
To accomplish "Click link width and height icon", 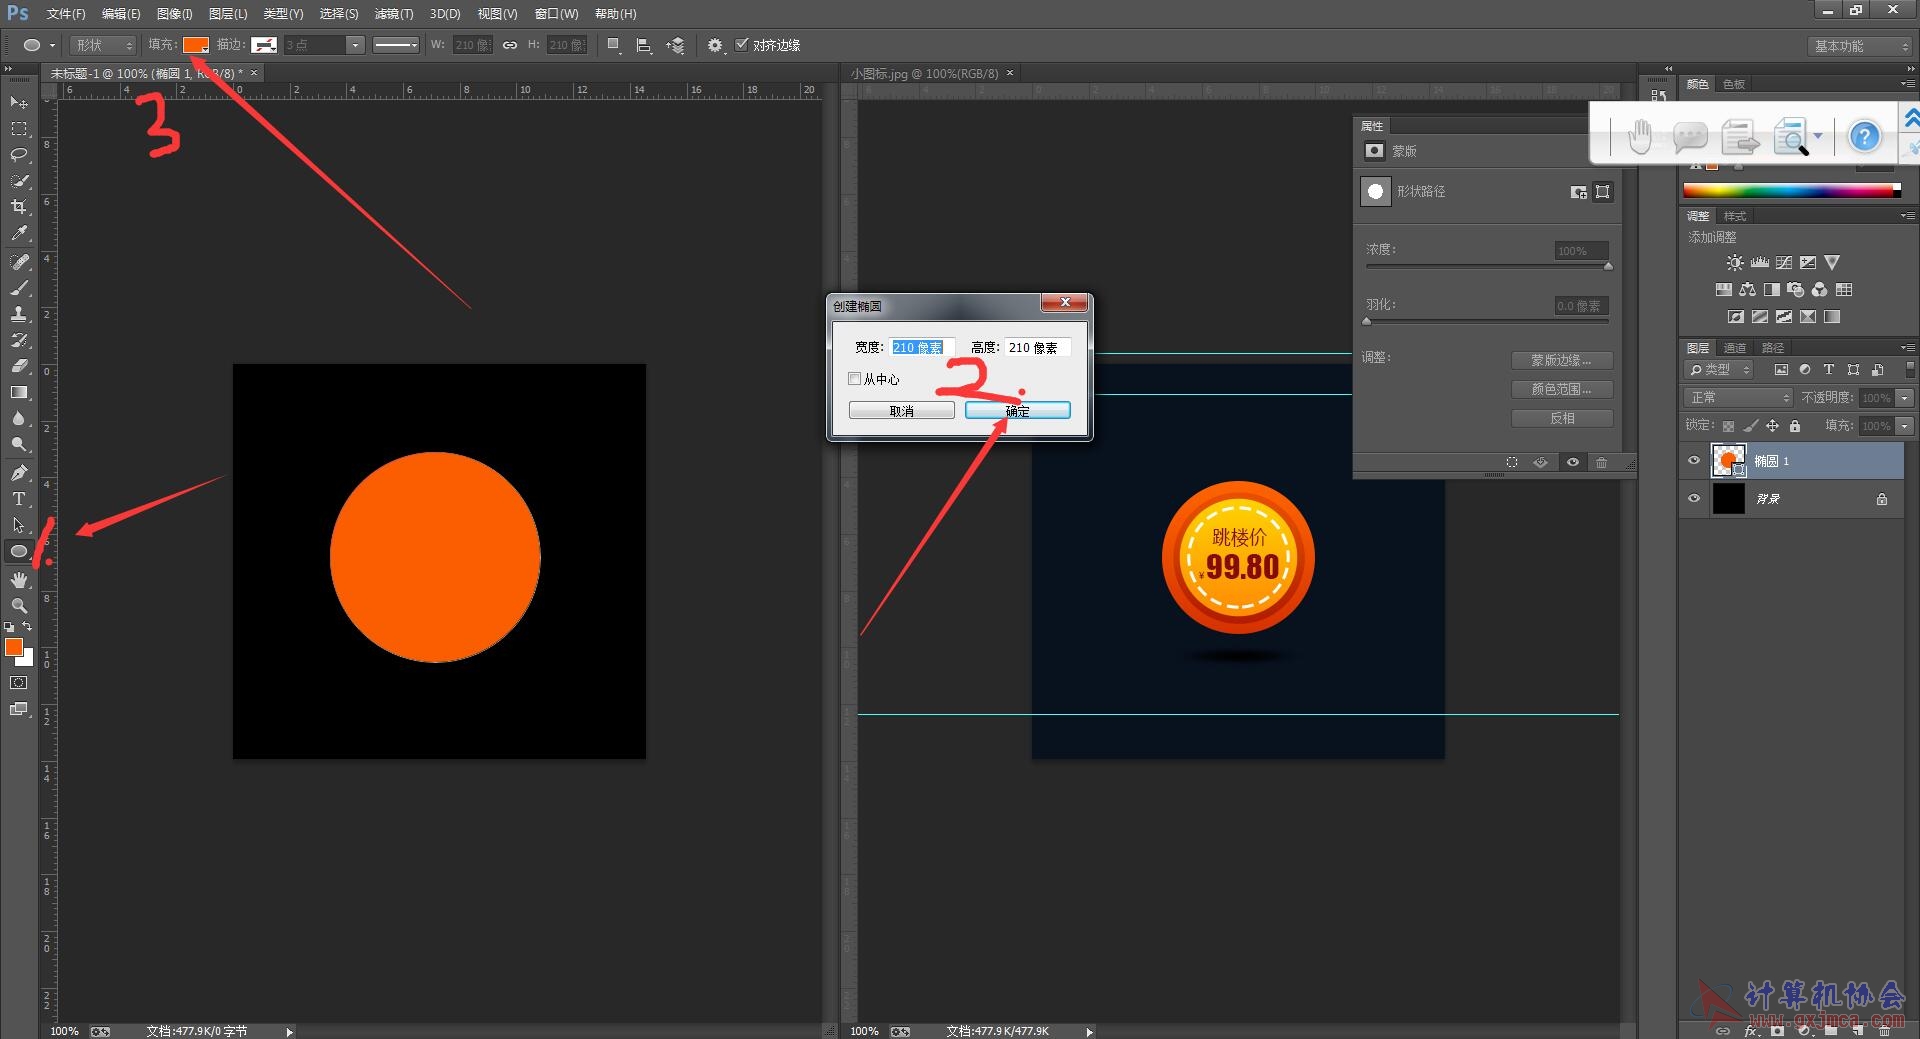I will pos(510,45).
